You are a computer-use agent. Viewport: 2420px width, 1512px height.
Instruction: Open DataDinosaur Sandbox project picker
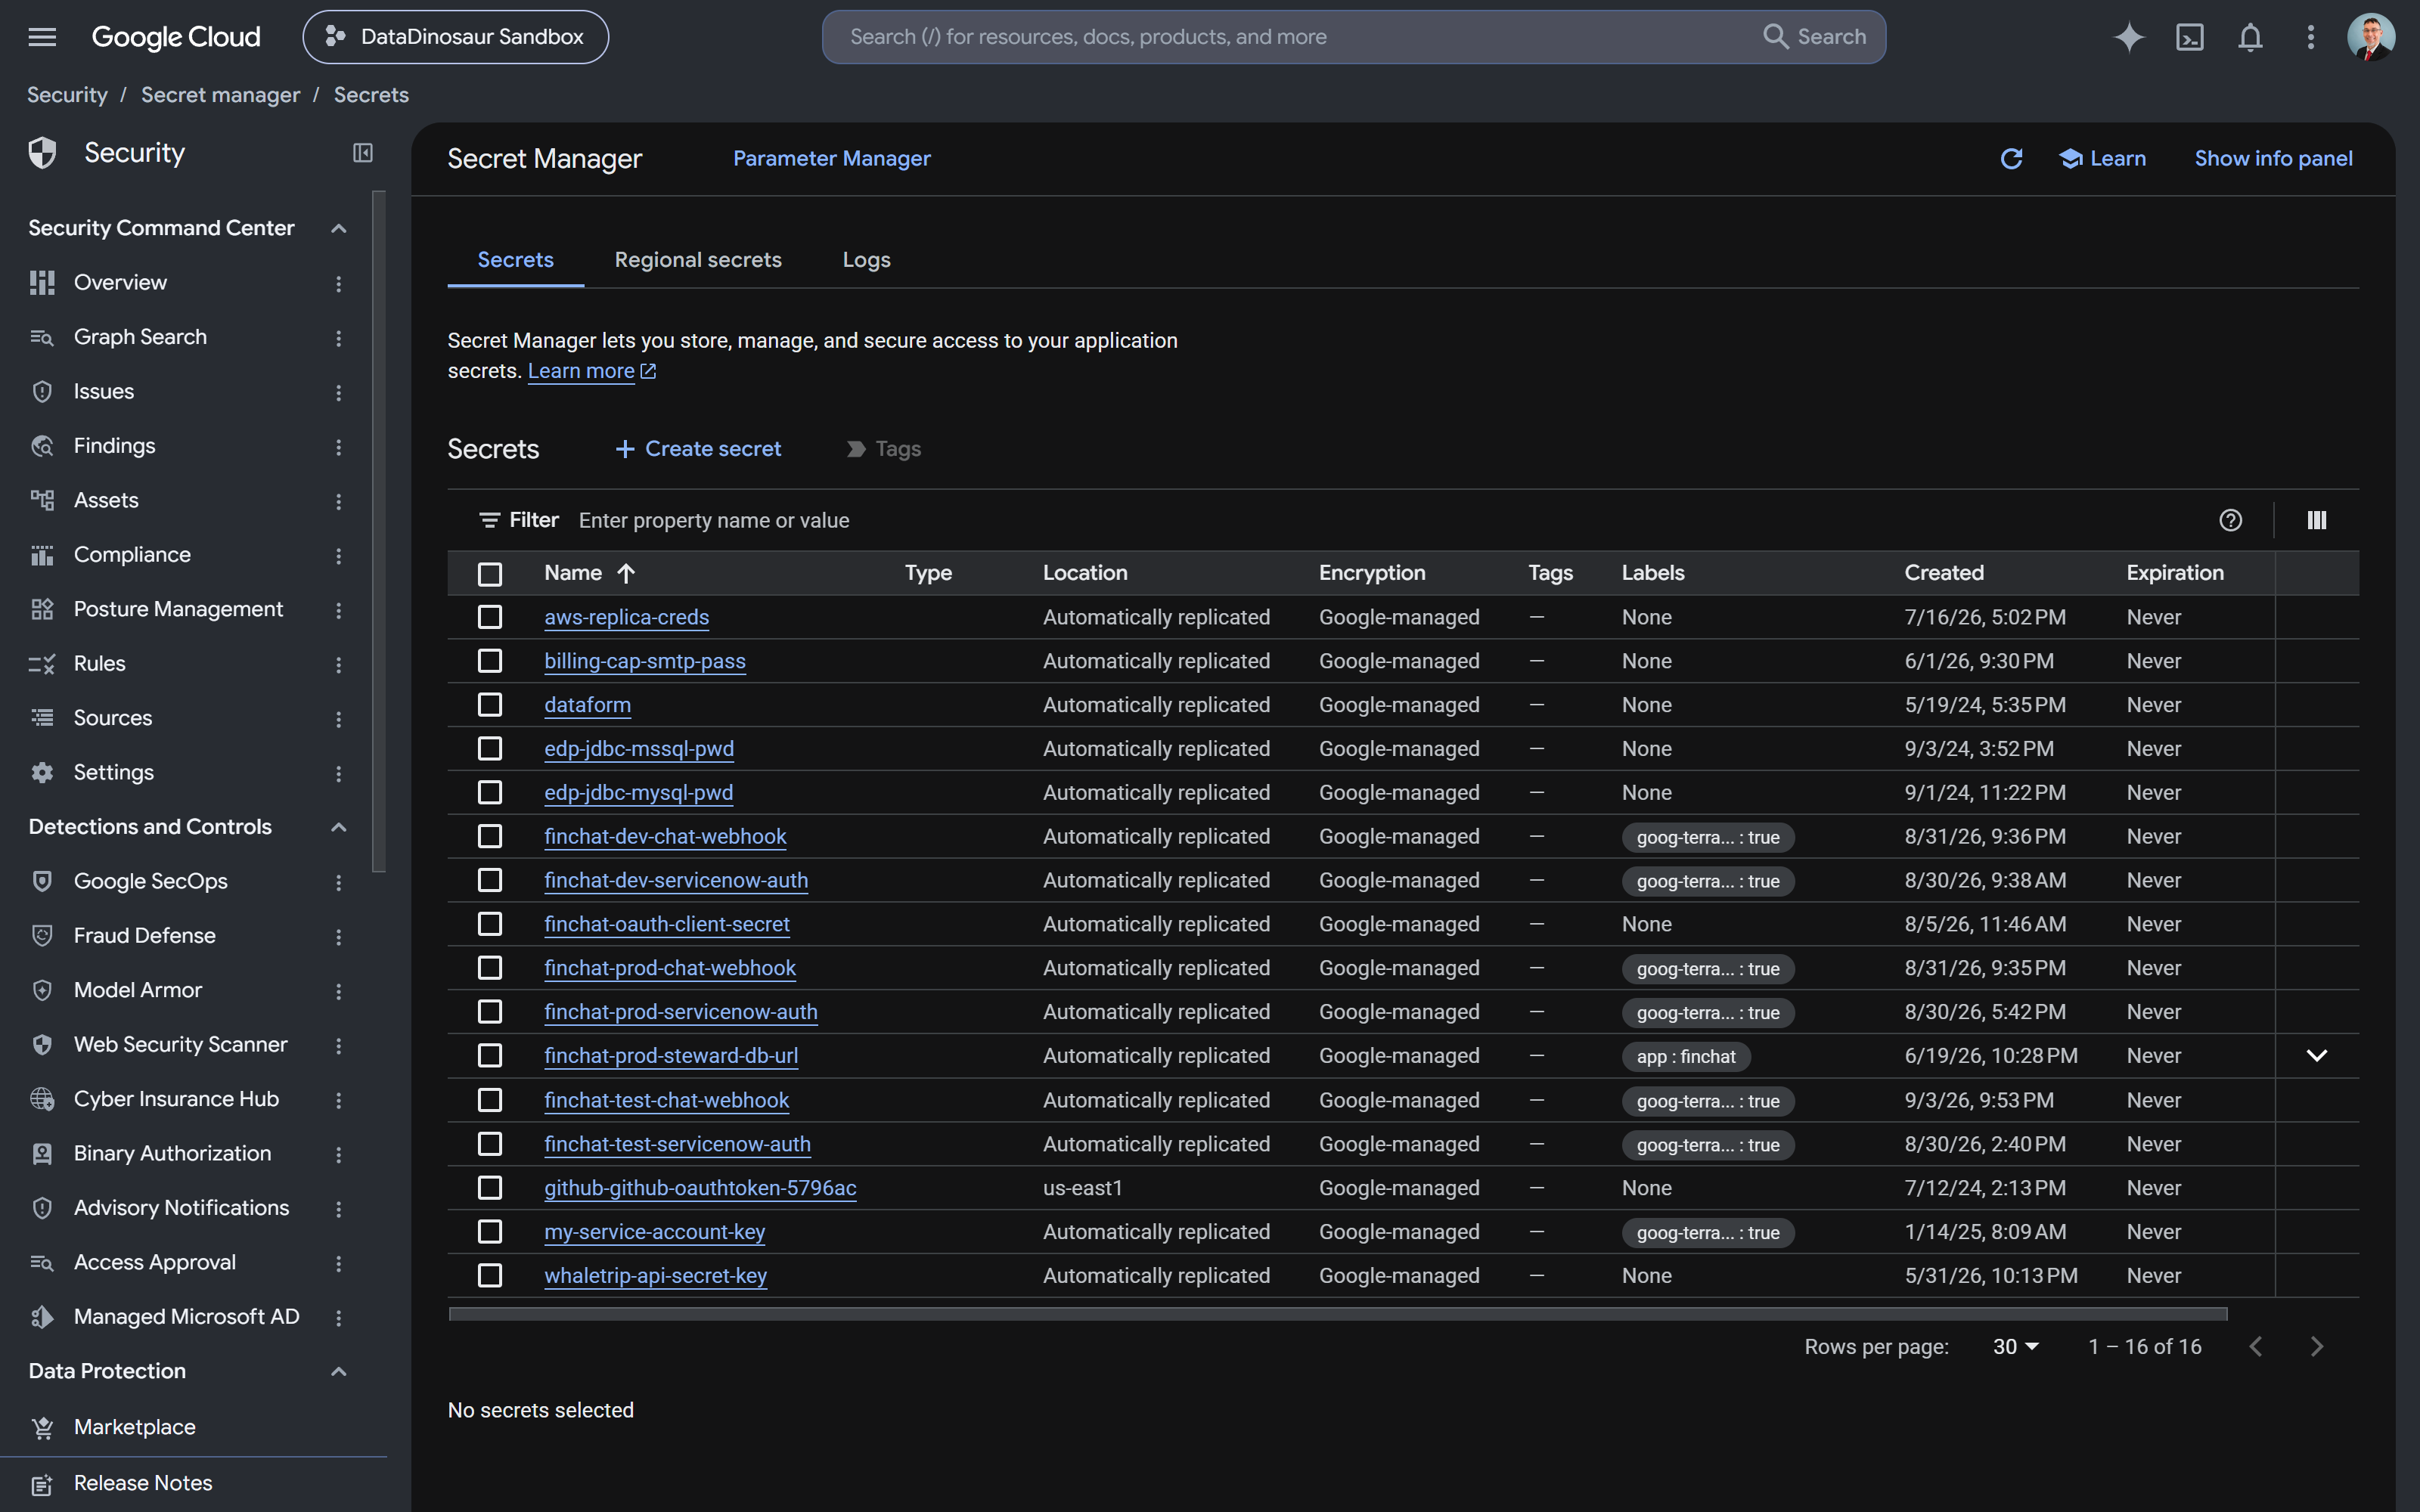coord(456,37)
